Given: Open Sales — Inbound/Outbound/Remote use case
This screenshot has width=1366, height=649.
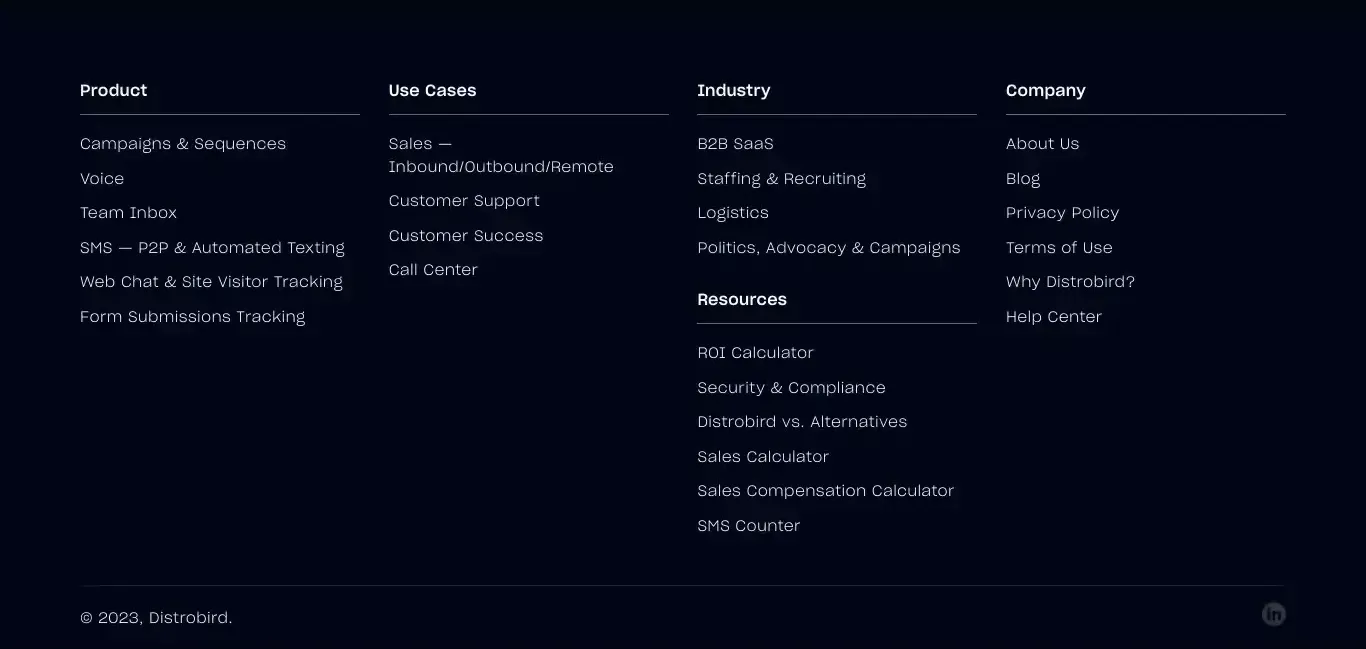Looking at the screenshot, I should 501,155.
